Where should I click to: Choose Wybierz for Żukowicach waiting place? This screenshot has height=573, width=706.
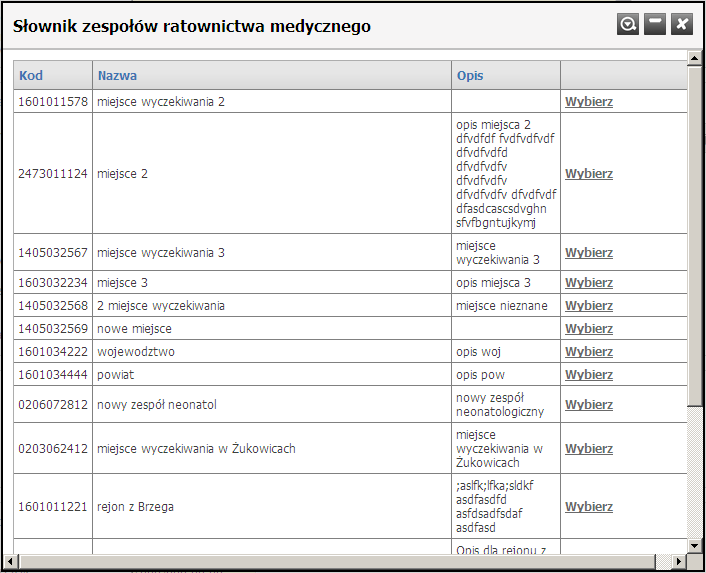[589, 449]
